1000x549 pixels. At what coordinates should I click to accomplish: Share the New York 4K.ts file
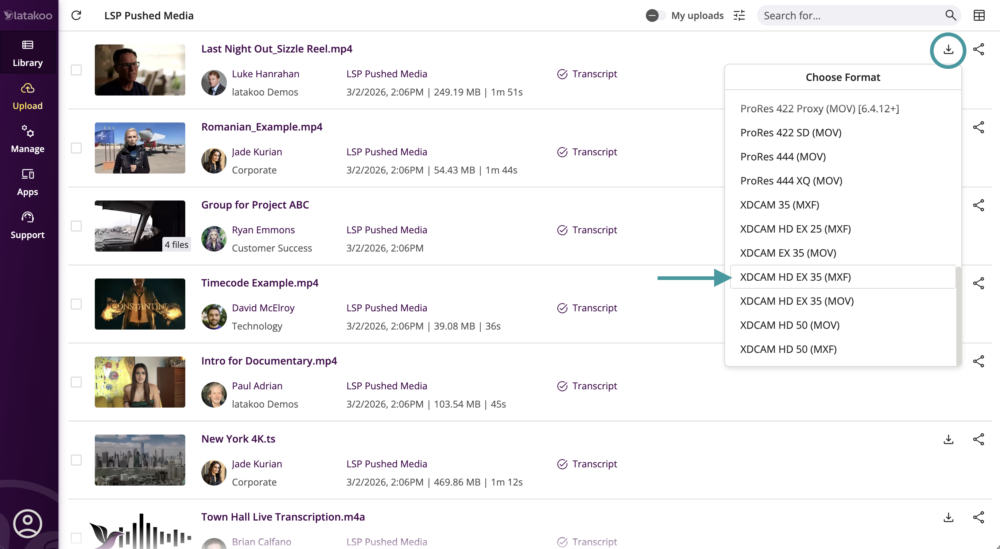point(978,439)
